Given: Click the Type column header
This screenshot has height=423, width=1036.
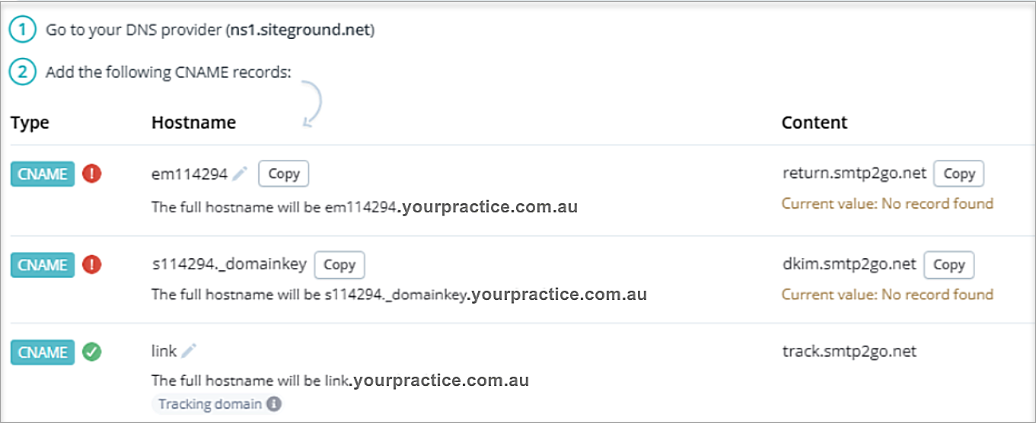Looking at the screenshot, I should (30, 123).
